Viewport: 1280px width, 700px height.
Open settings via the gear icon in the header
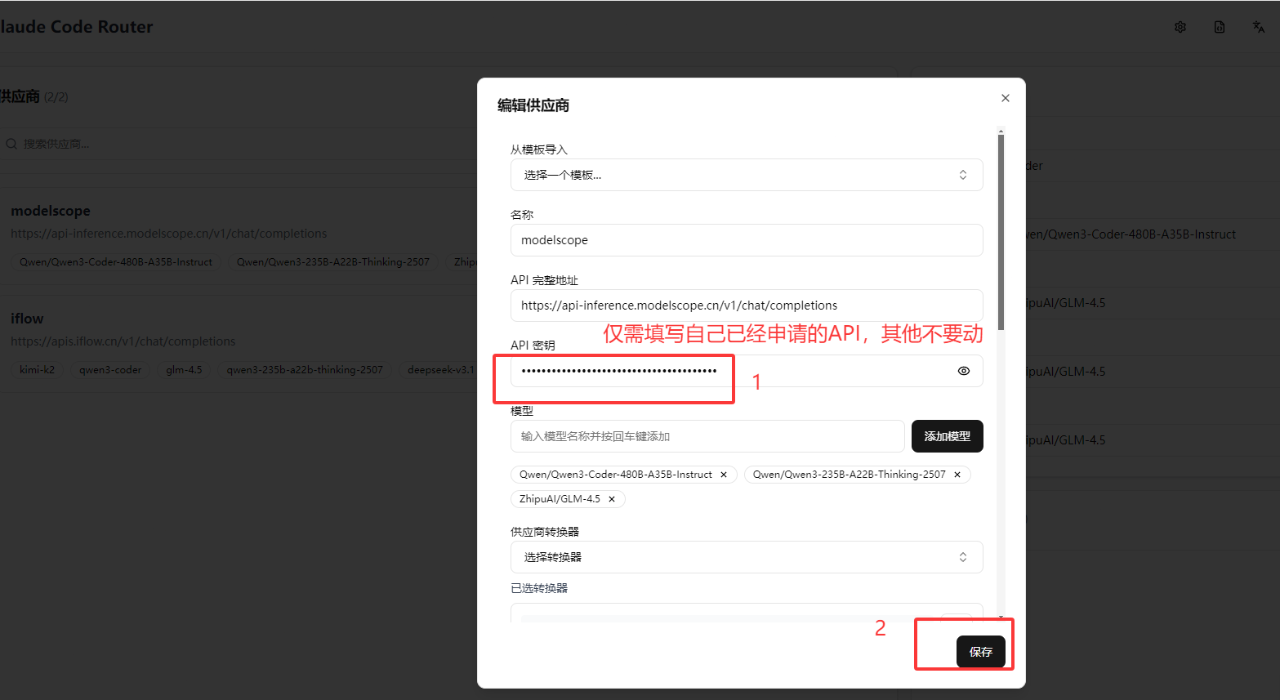click(x=1180, y=27)
